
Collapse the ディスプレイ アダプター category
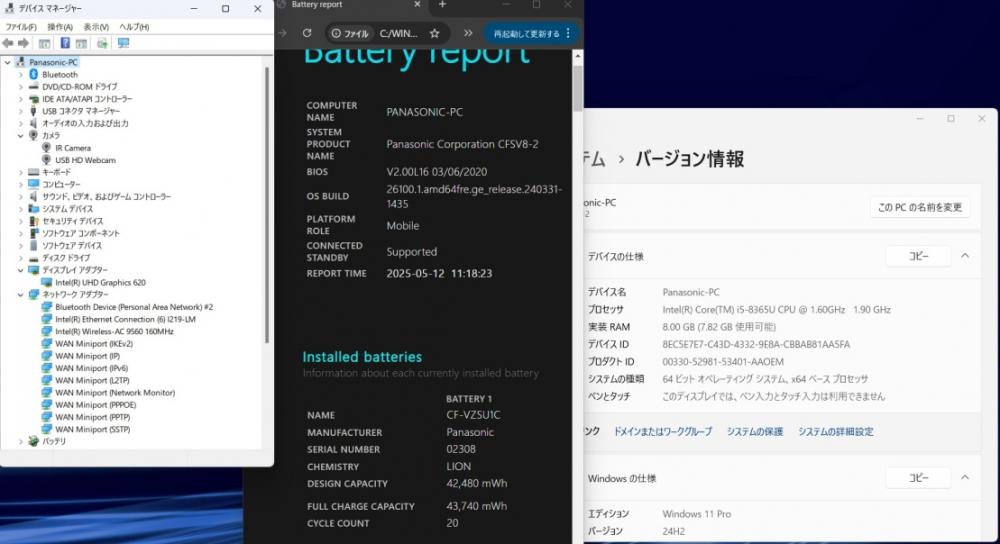[x=20, y=270]
